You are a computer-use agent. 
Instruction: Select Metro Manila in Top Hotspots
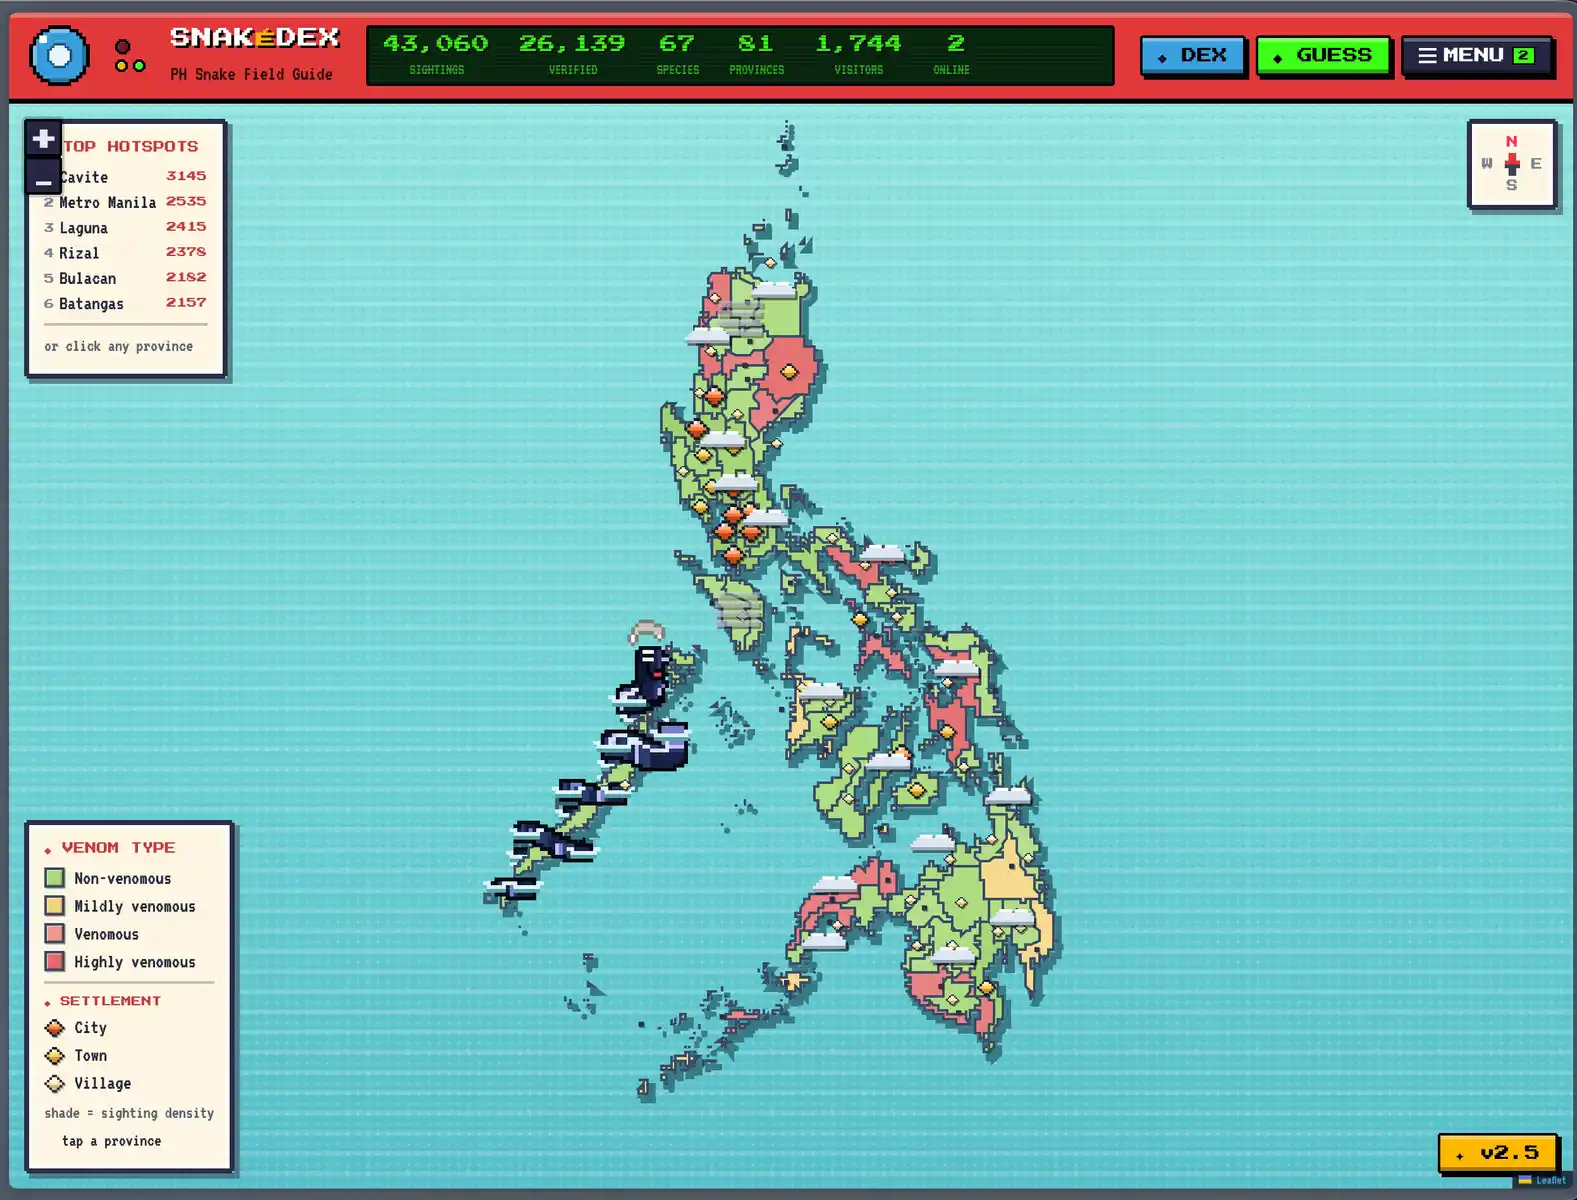coord(125,202)
